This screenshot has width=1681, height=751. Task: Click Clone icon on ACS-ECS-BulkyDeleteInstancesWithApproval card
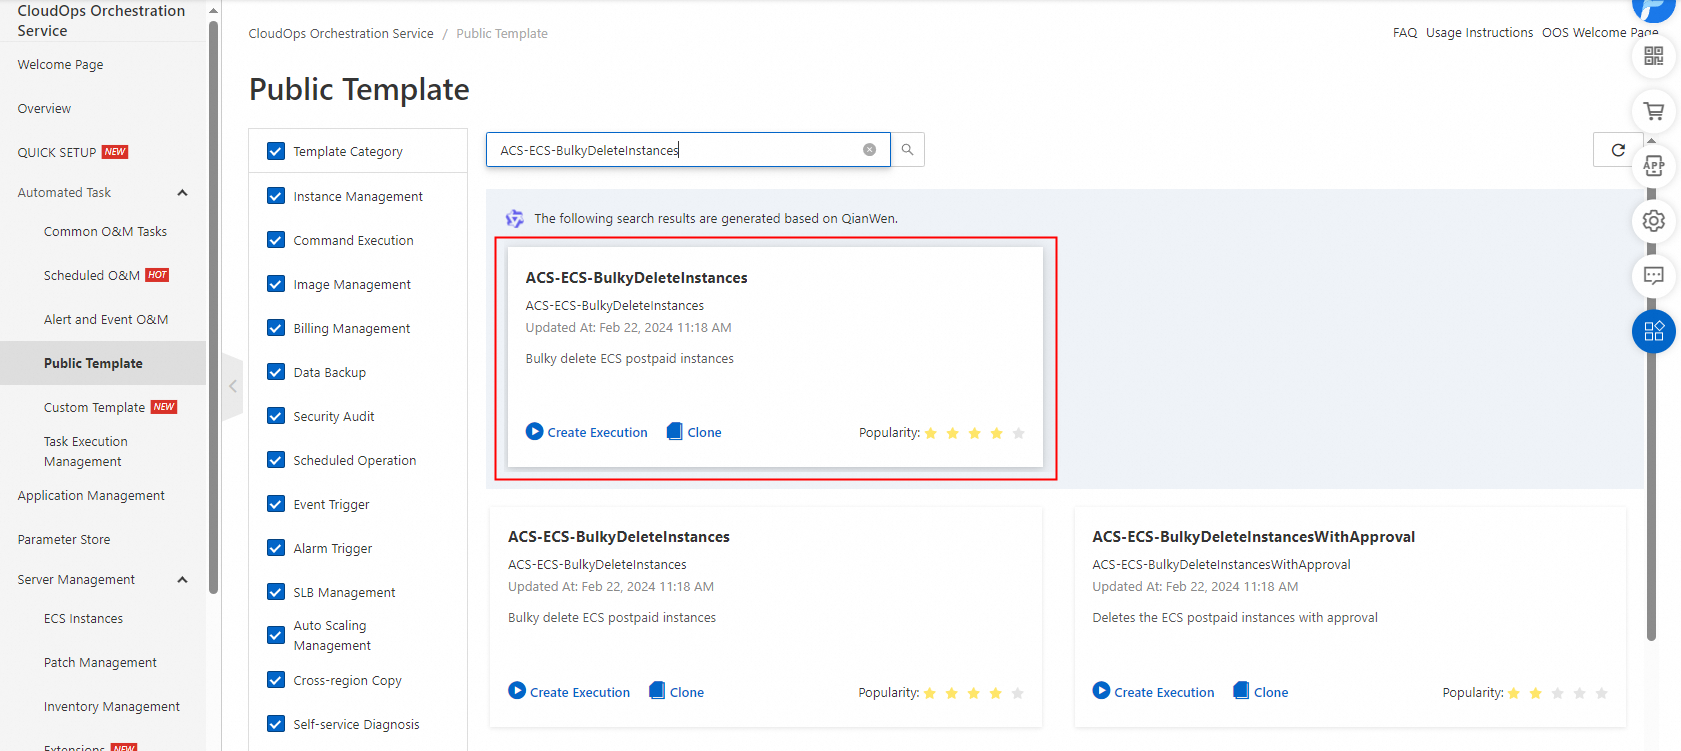pos(1241,691)
